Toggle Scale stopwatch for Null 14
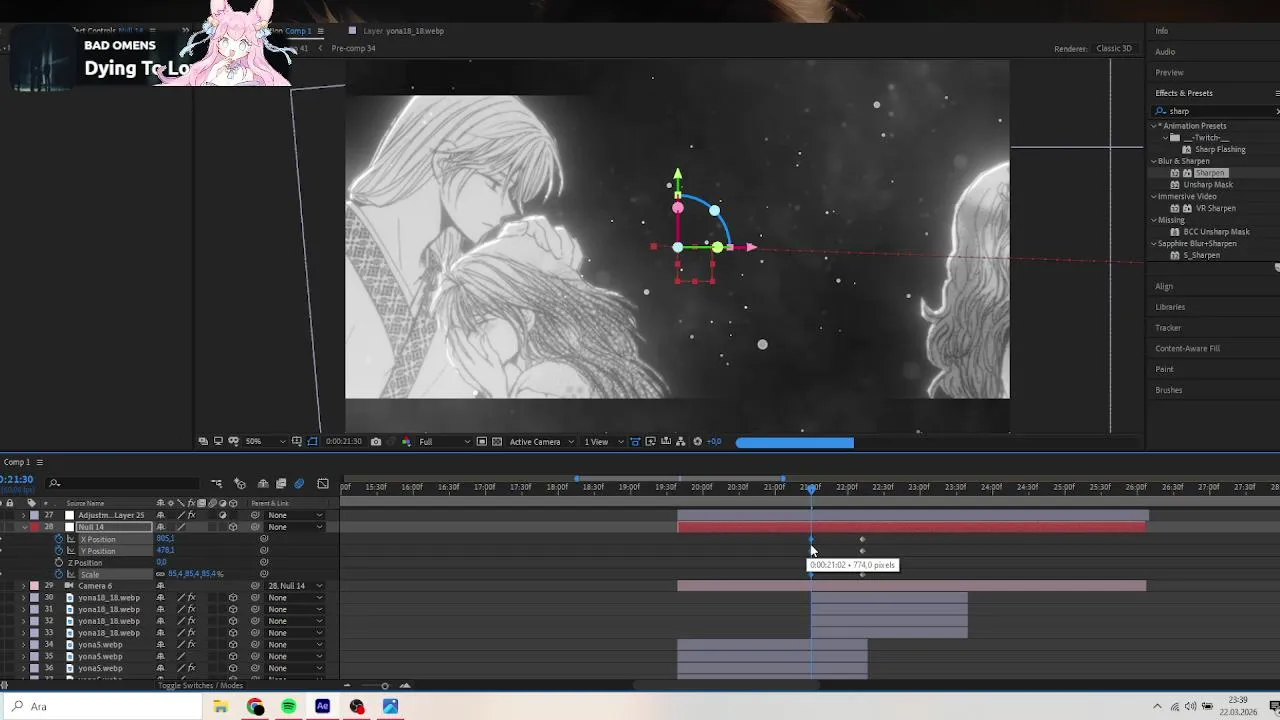This screenshot has width=1280, height=720. 59,574
